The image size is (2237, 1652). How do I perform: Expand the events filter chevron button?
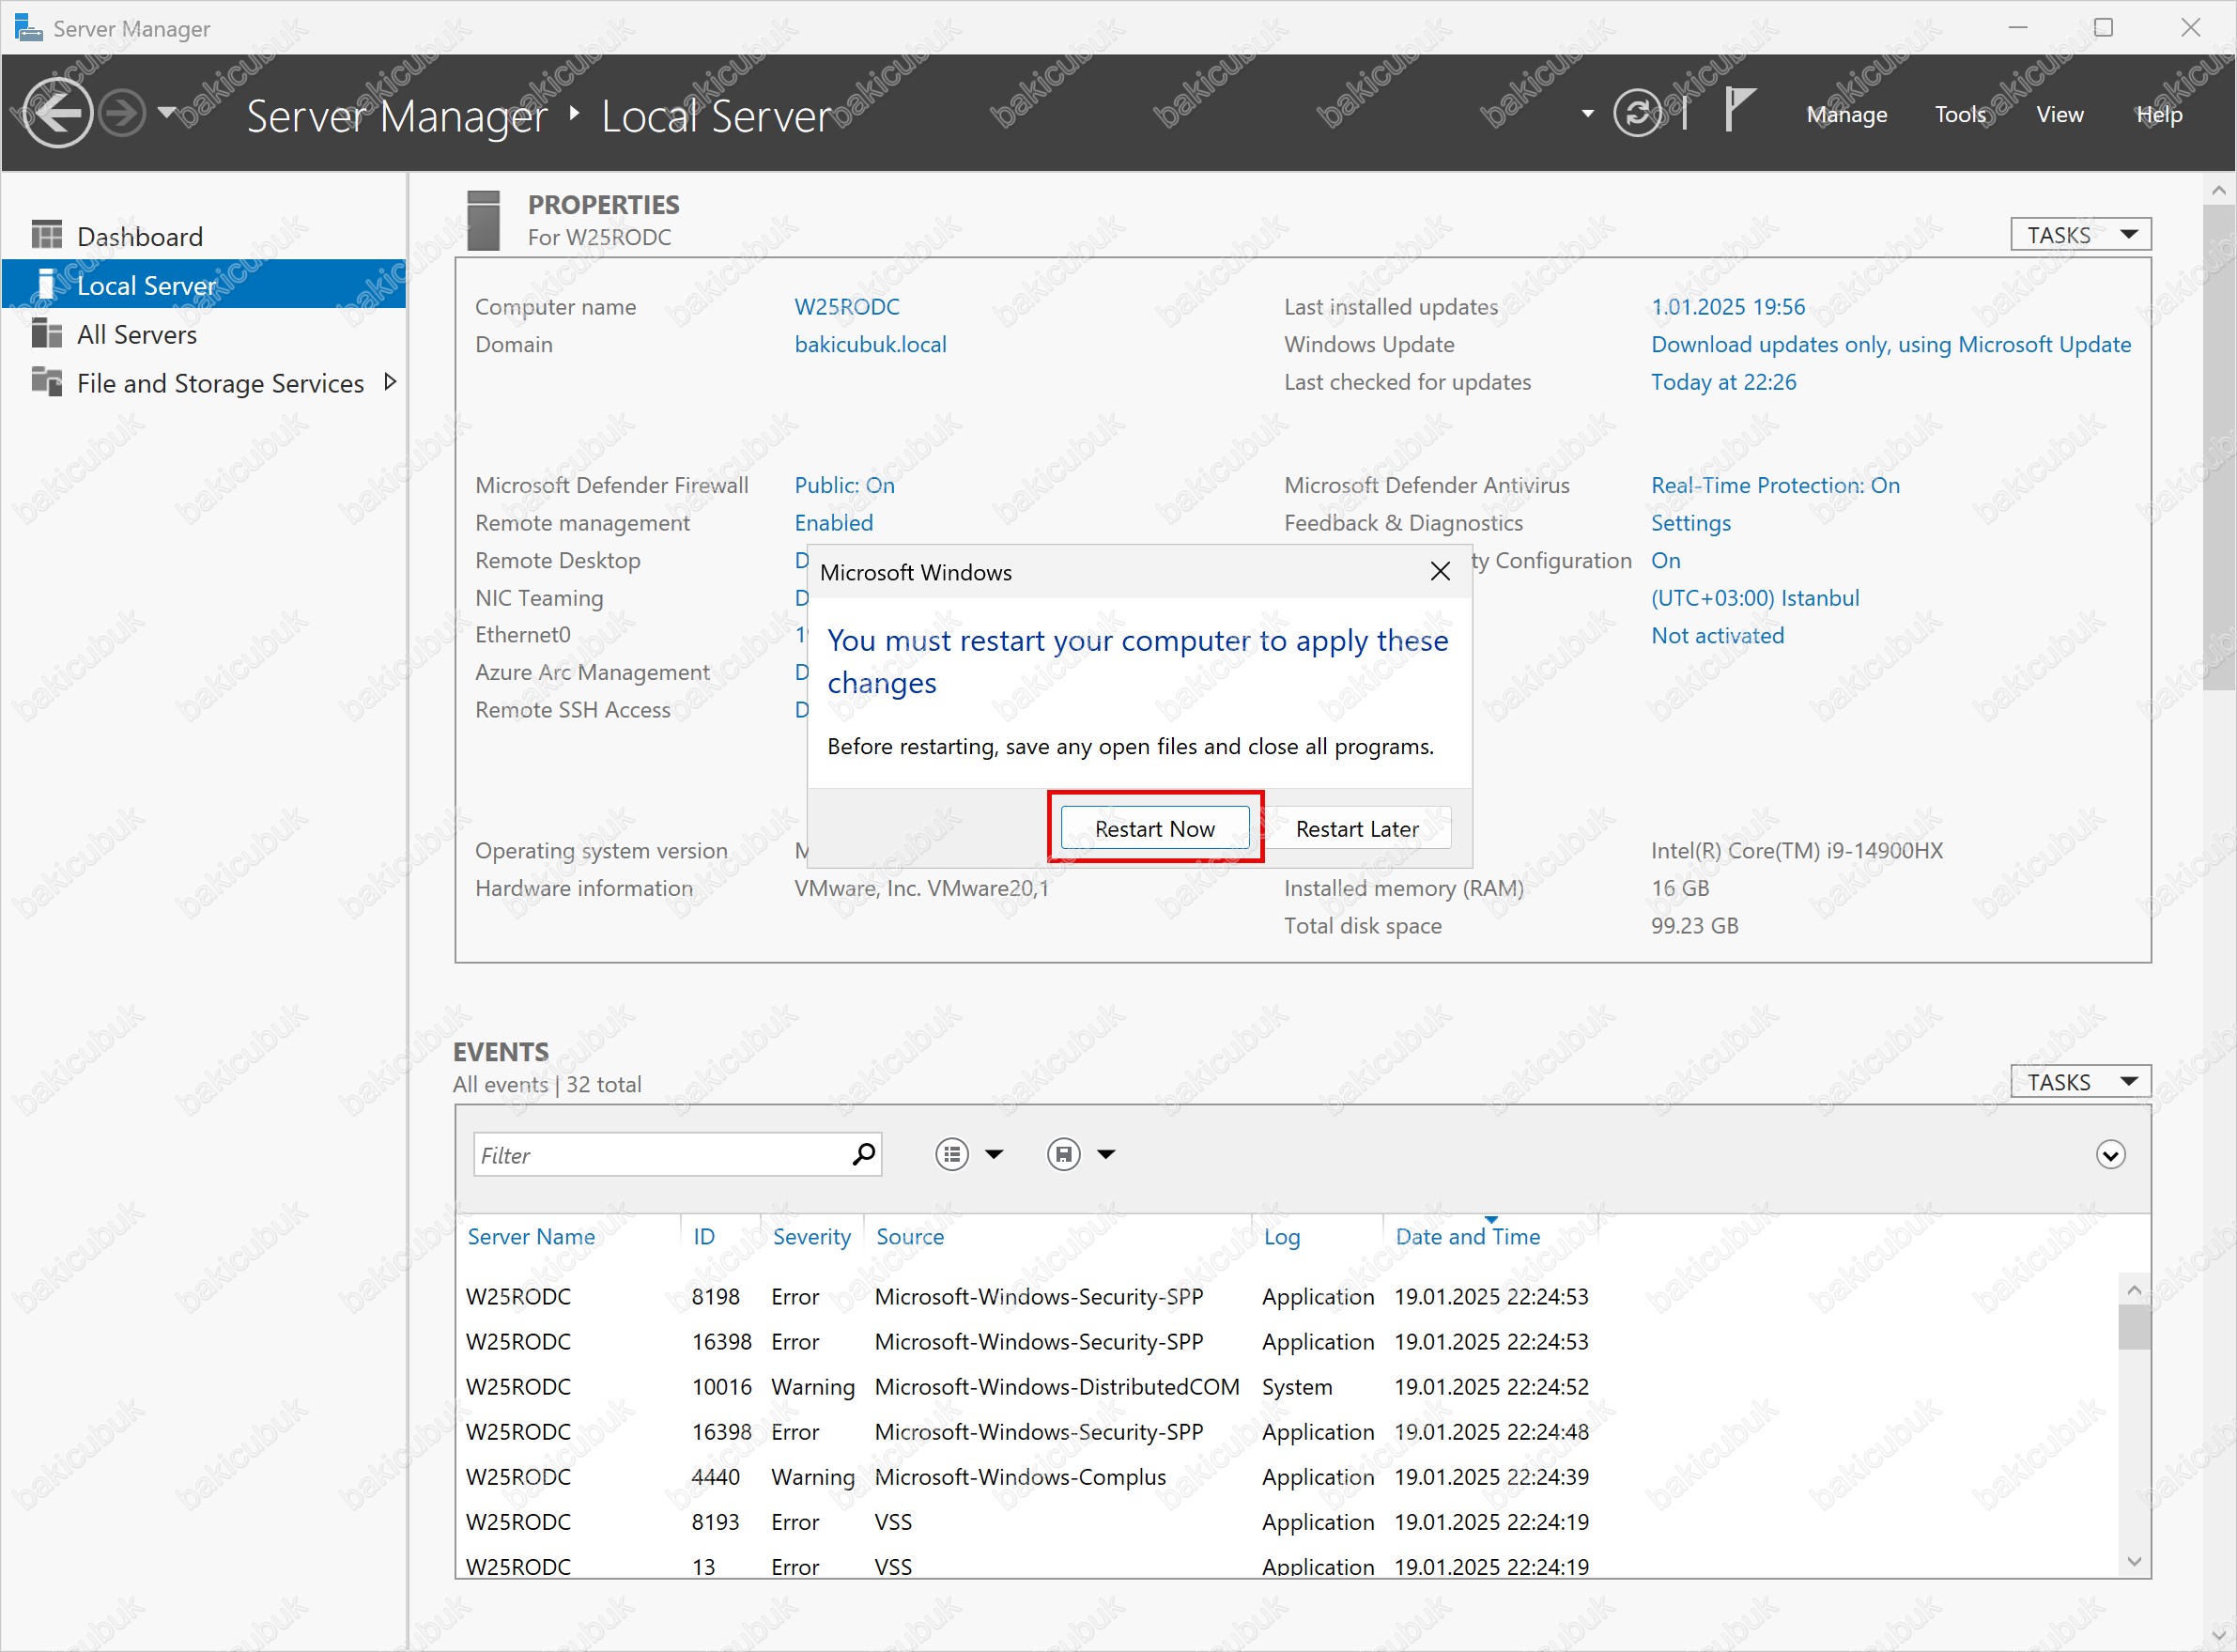tap(2110, 1155)
